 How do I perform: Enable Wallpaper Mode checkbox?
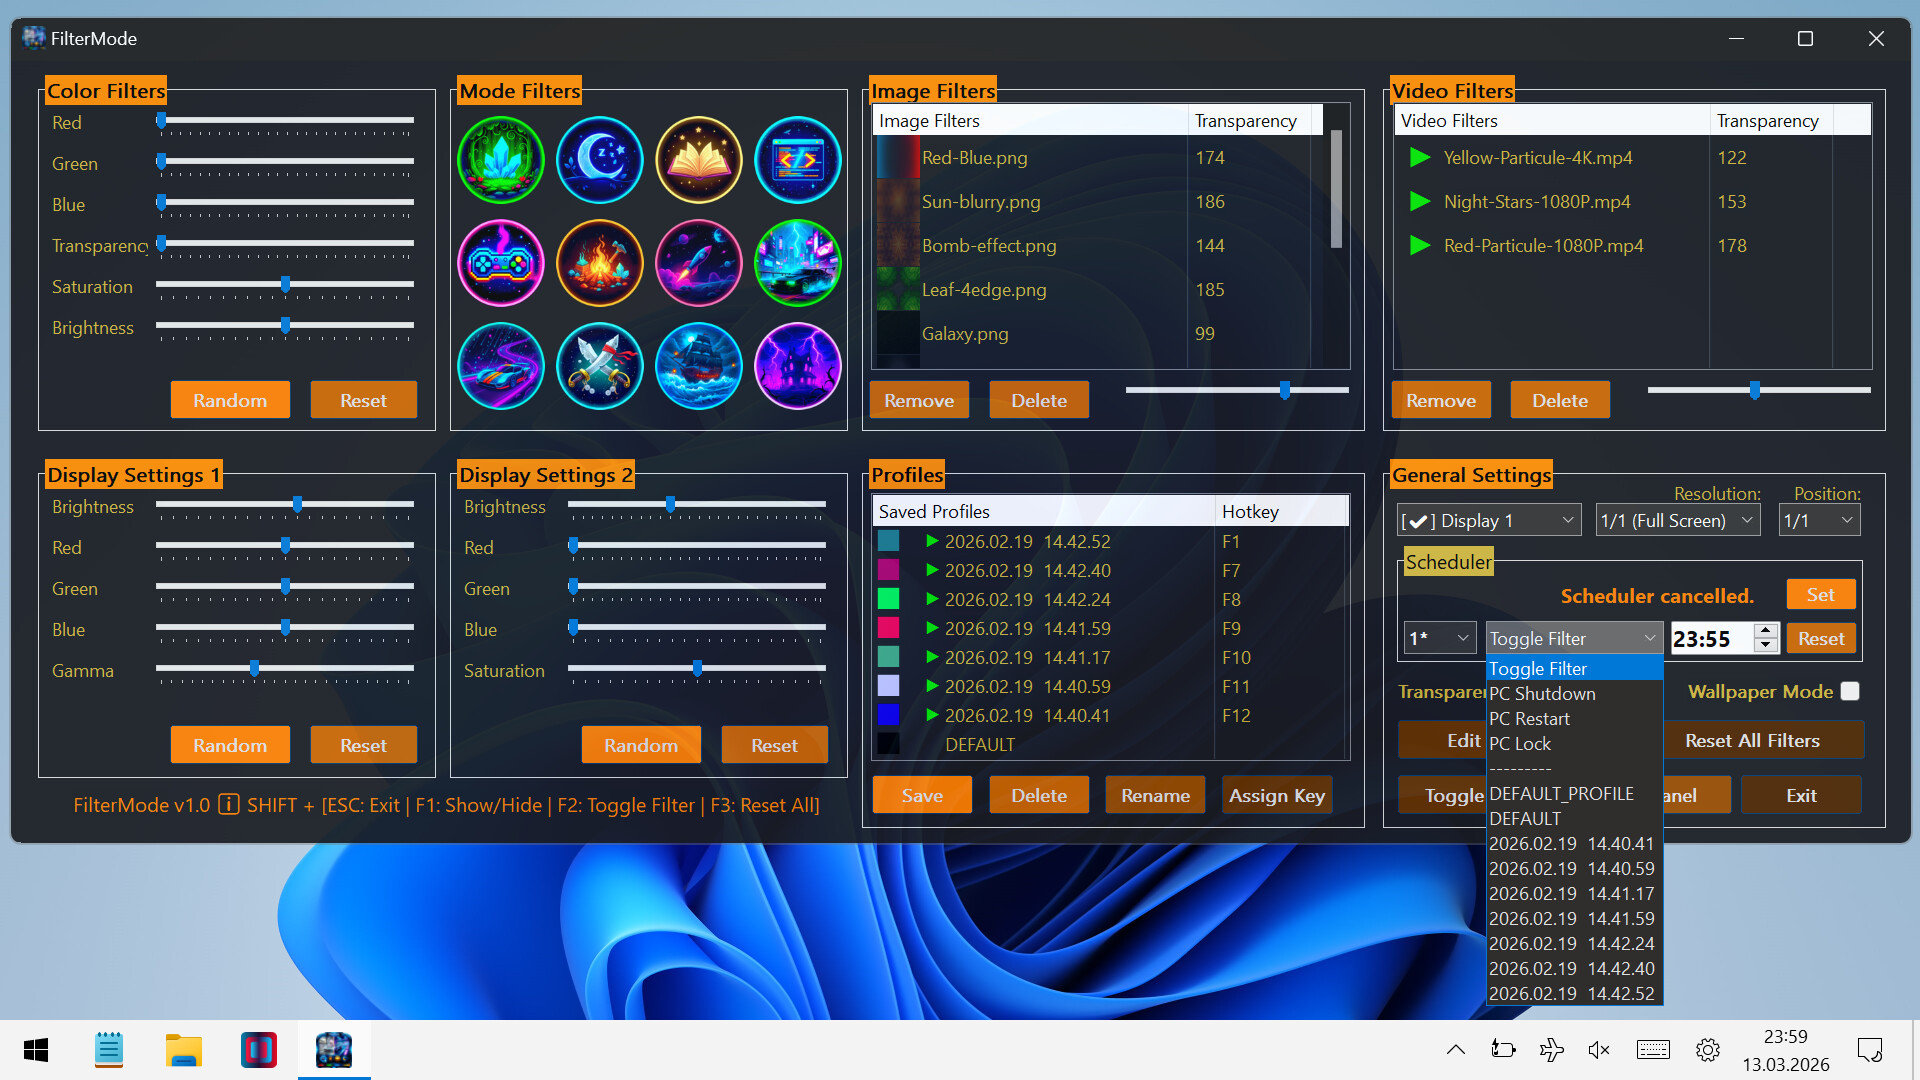pyautogui.click(x=1849, y=691)
